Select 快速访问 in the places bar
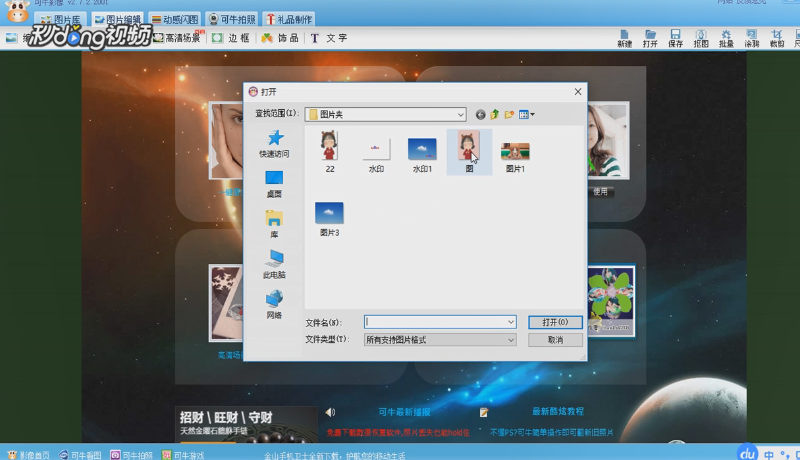Screen dimensions: 800x460 [x=274, y=144]
